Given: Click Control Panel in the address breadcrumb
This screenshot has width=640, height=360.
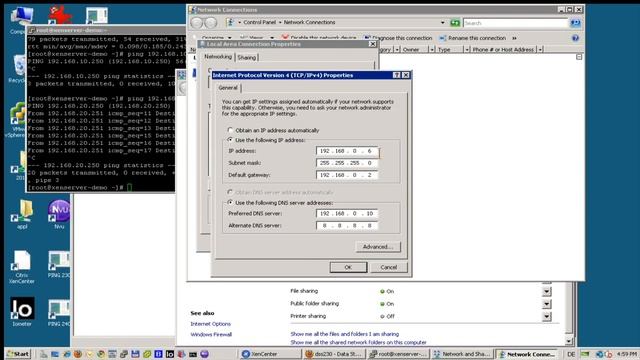Looking at the screenshot, I should [x=260, y=22].
